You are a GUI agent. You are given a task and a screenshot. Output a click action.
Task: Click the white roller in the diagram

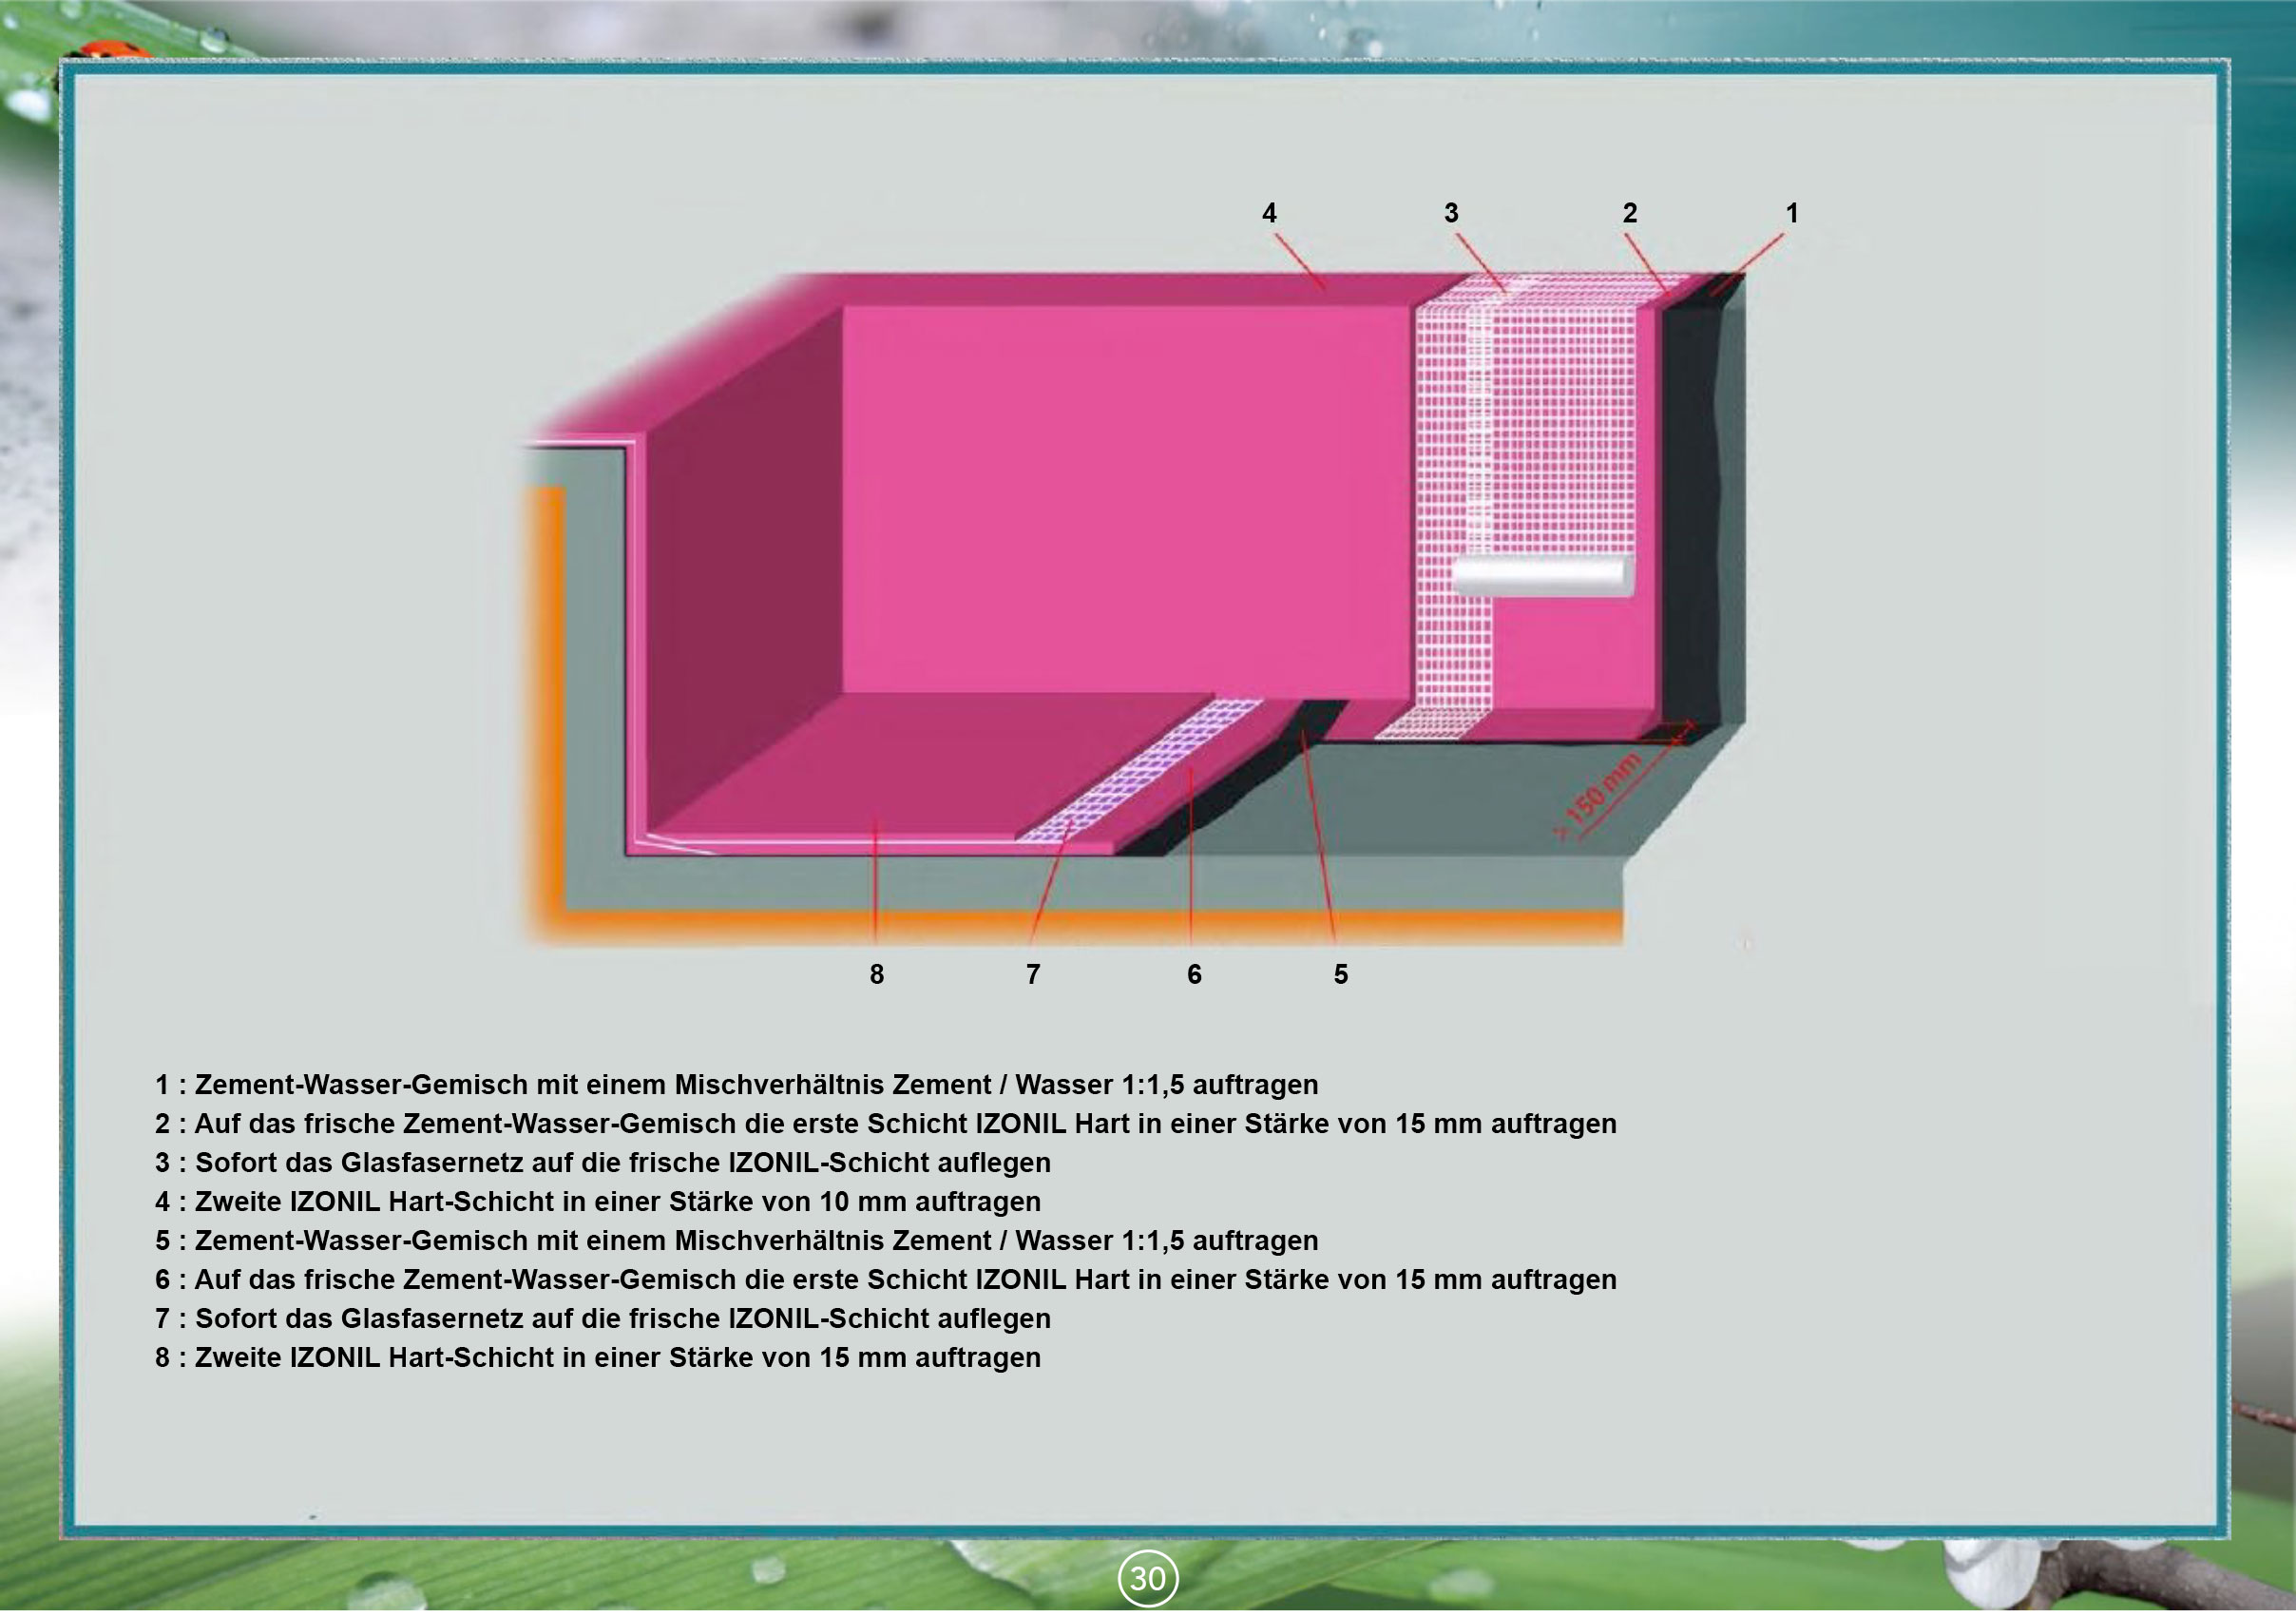(x=1543, y=577)
